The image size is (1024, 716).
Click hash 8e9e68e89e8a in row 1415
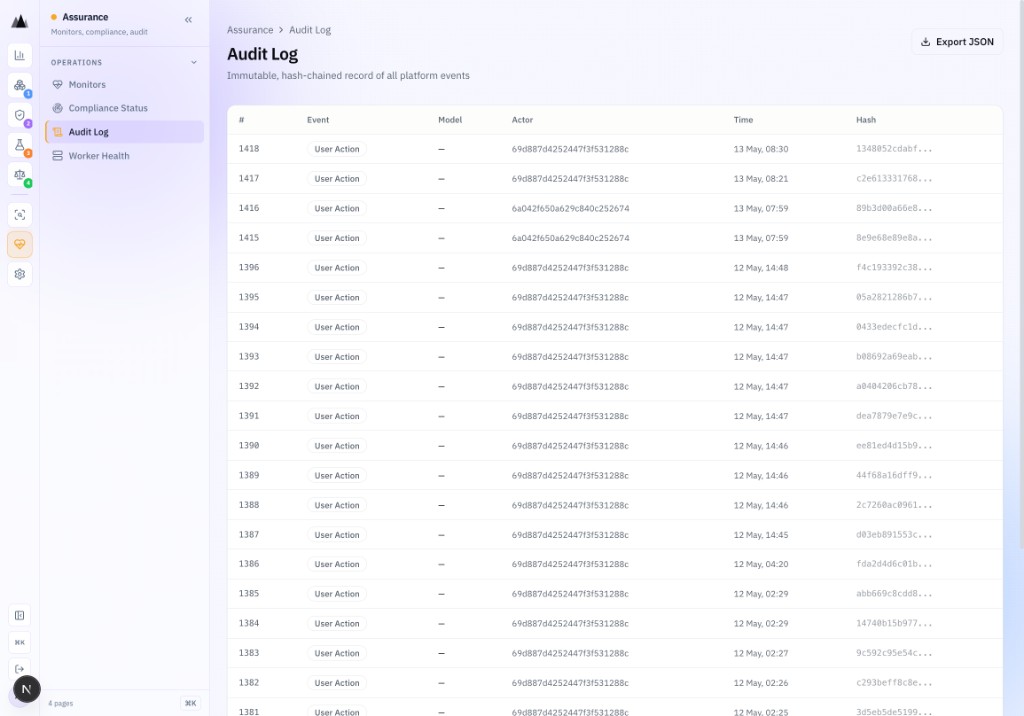[894, 238]
